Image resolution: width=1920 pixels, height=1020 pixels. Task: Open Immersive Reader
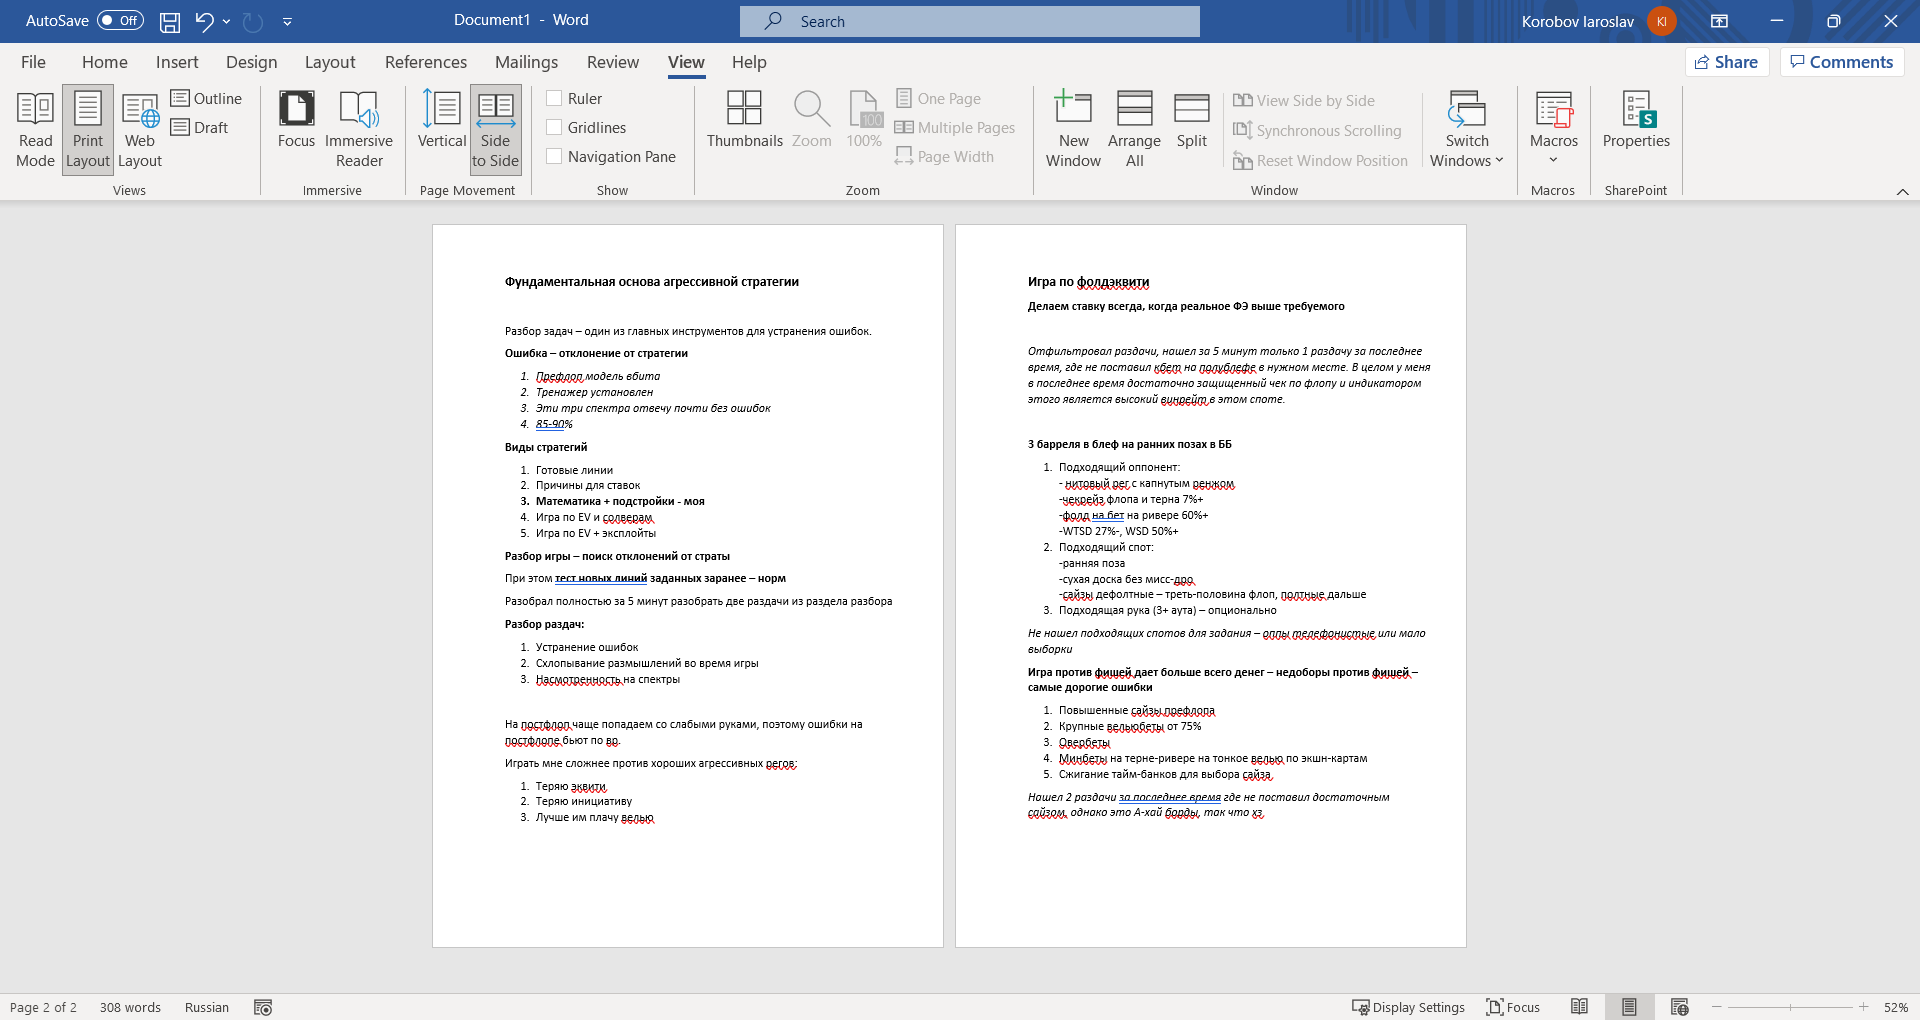coord(359,130)
